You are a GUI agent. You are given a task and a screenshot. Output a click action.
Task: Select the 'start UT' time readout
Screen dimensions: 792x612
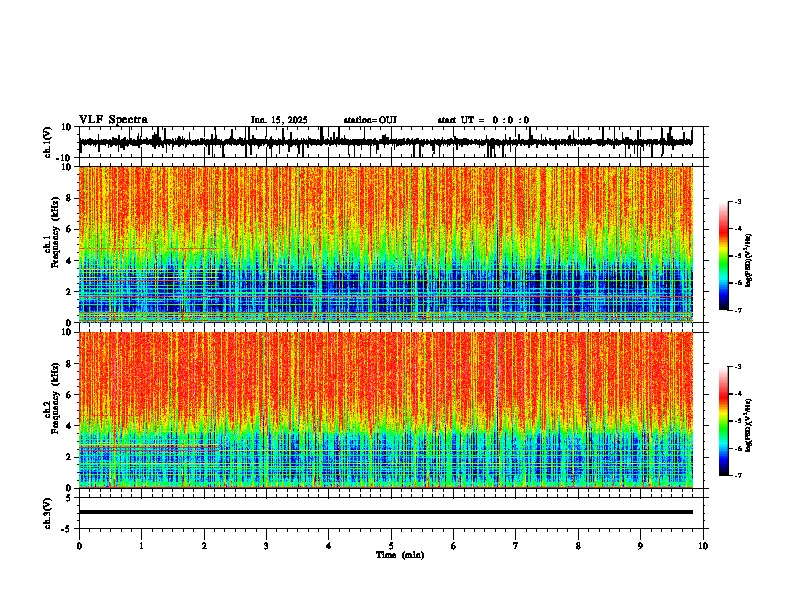pyautogui.click(x=483, y=120)
